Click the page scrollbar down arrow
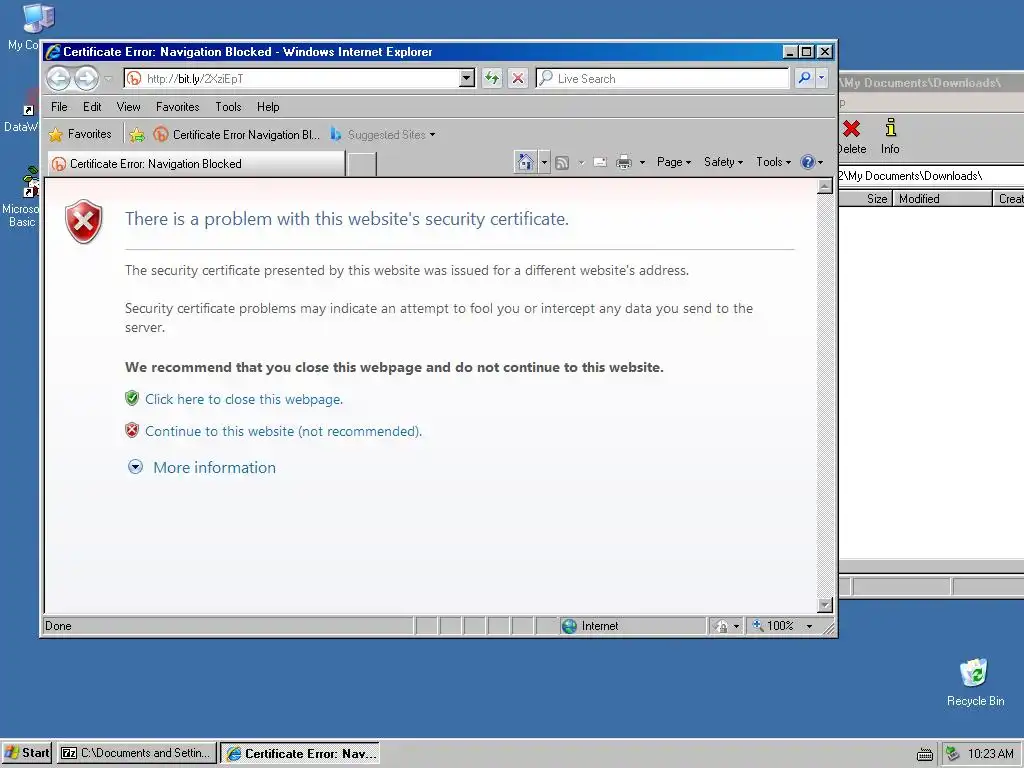 click(x=825, y=605)
